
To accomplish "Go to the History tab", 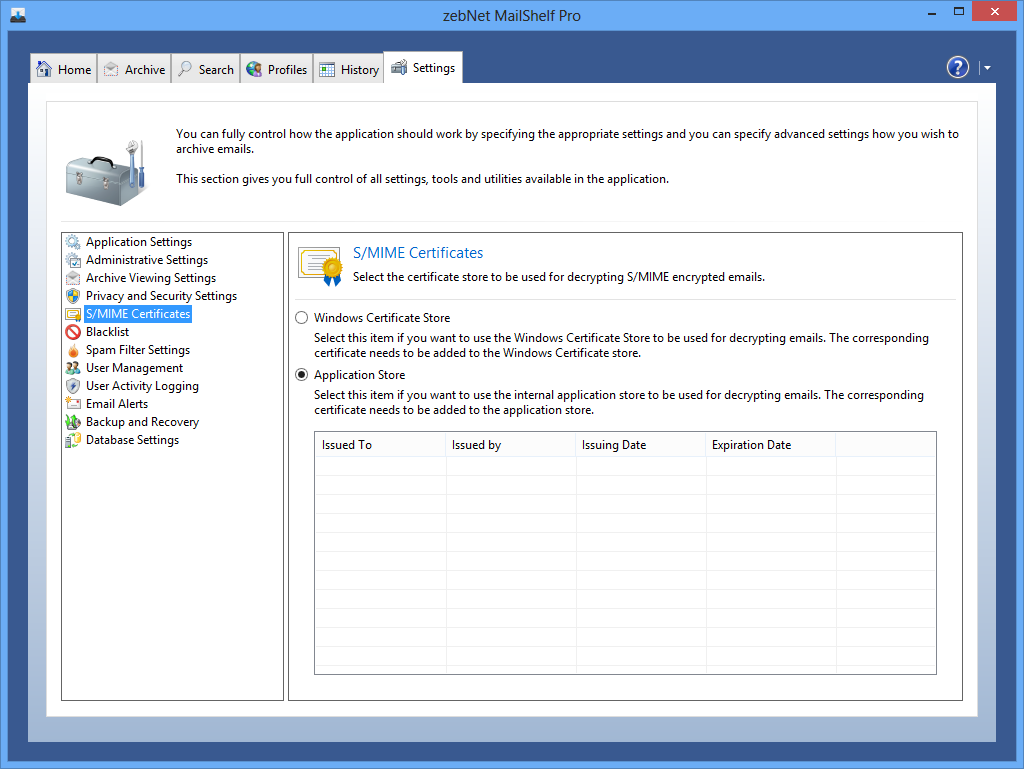I will coord(349,69).
